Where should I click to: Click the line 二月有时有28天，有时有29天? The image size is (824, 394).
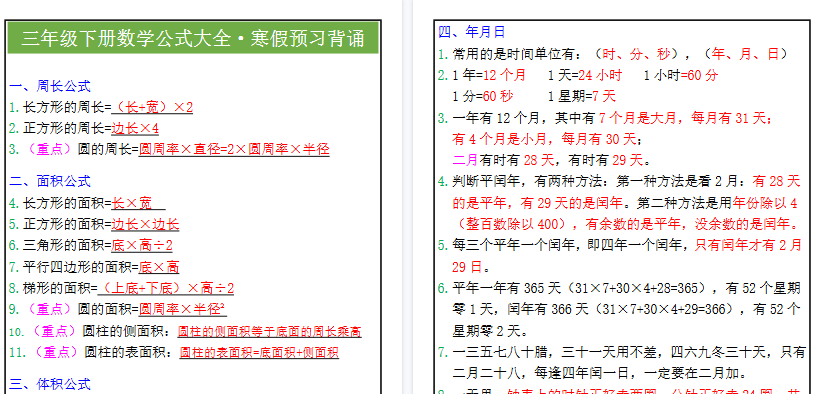(552, 160)
